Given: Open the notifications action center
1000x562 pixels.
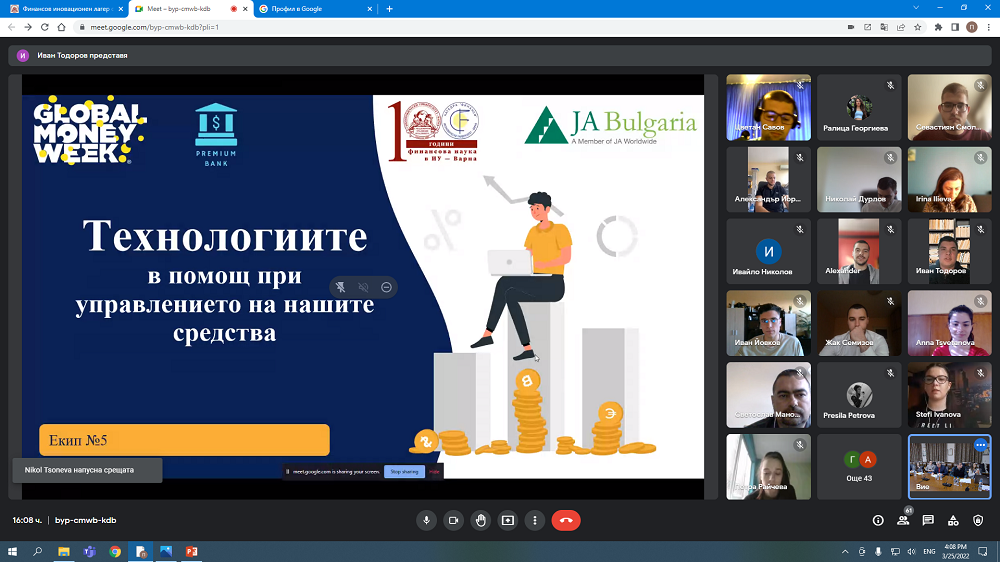Looking at the screenshot, I should click(x=983, y=552).
